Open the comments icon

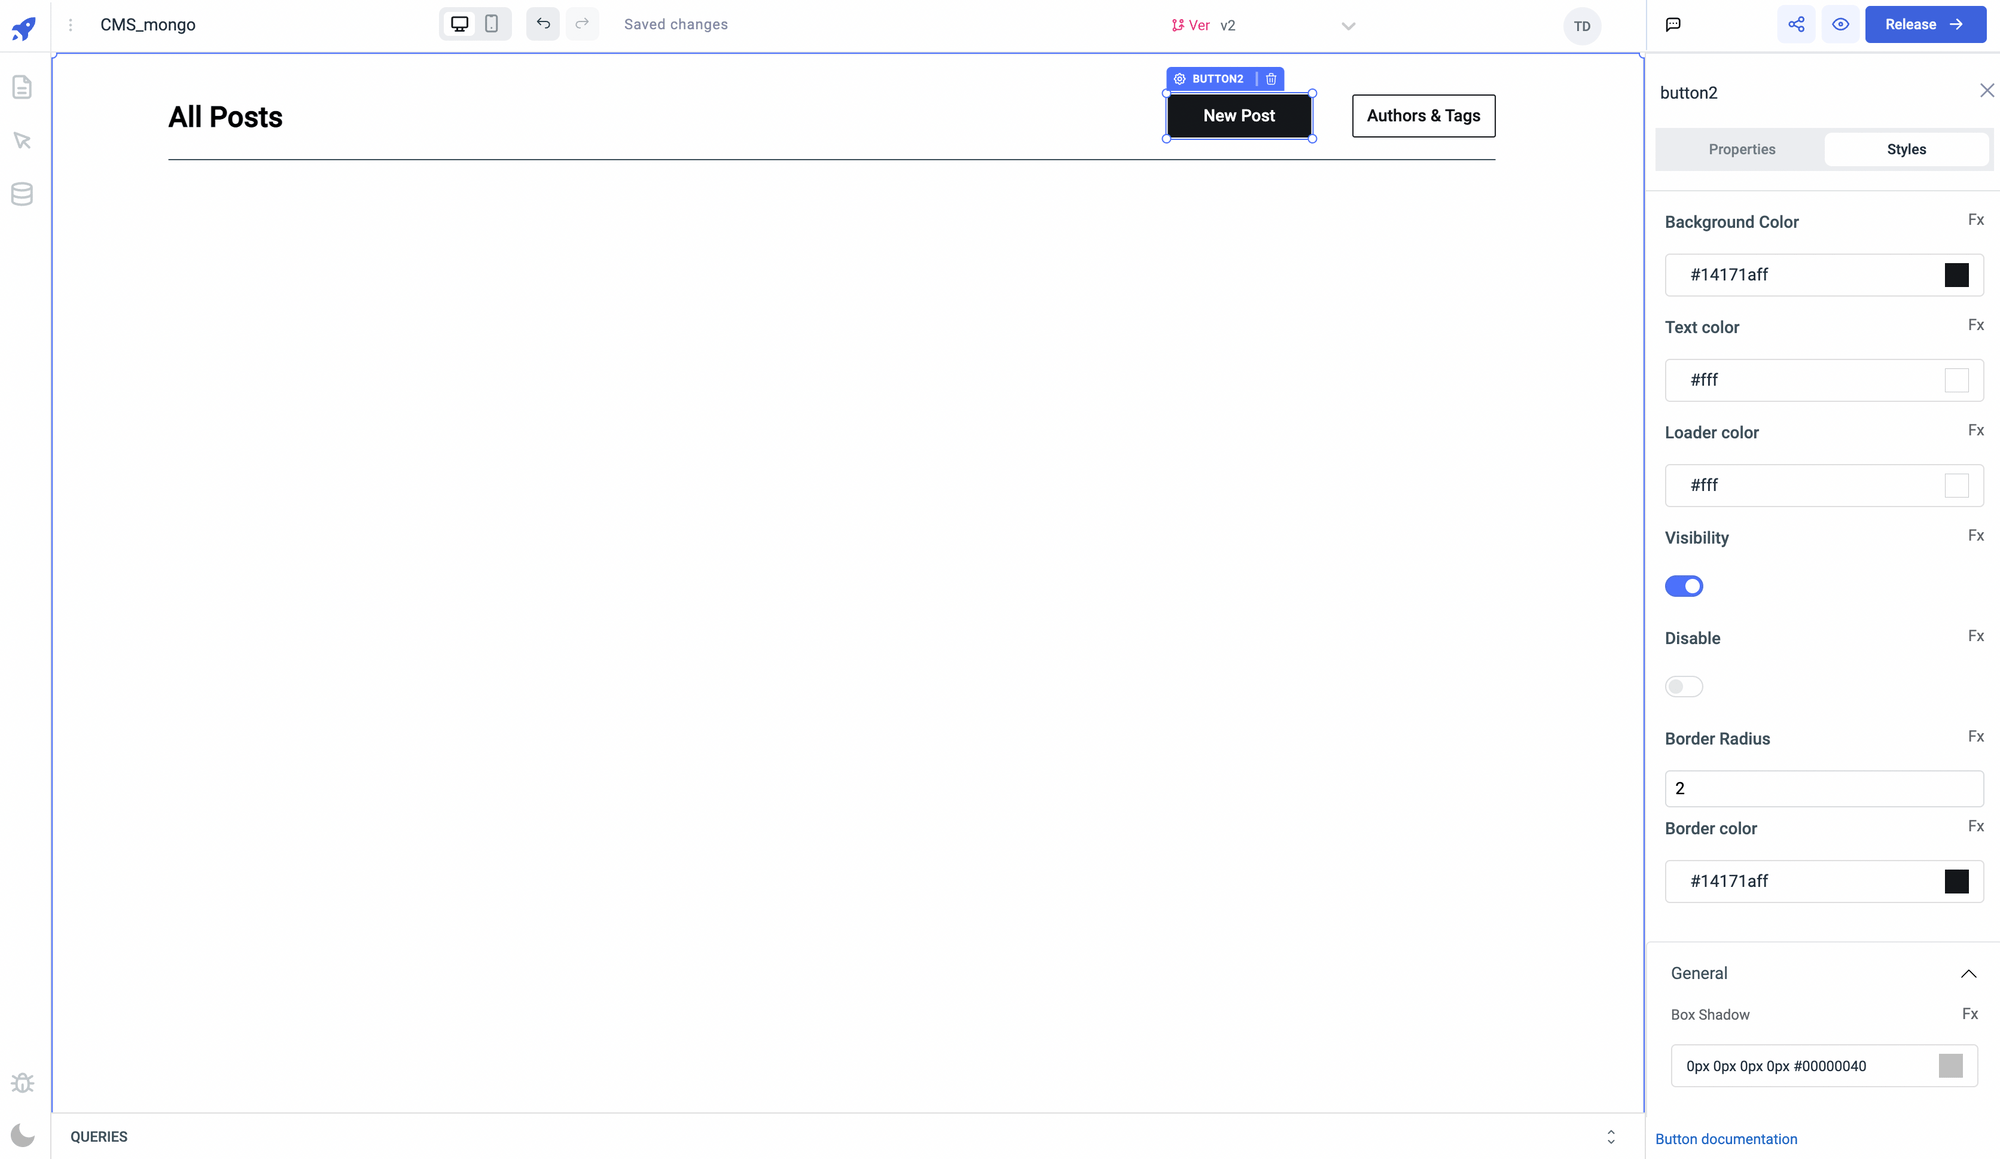[1673, 25]
